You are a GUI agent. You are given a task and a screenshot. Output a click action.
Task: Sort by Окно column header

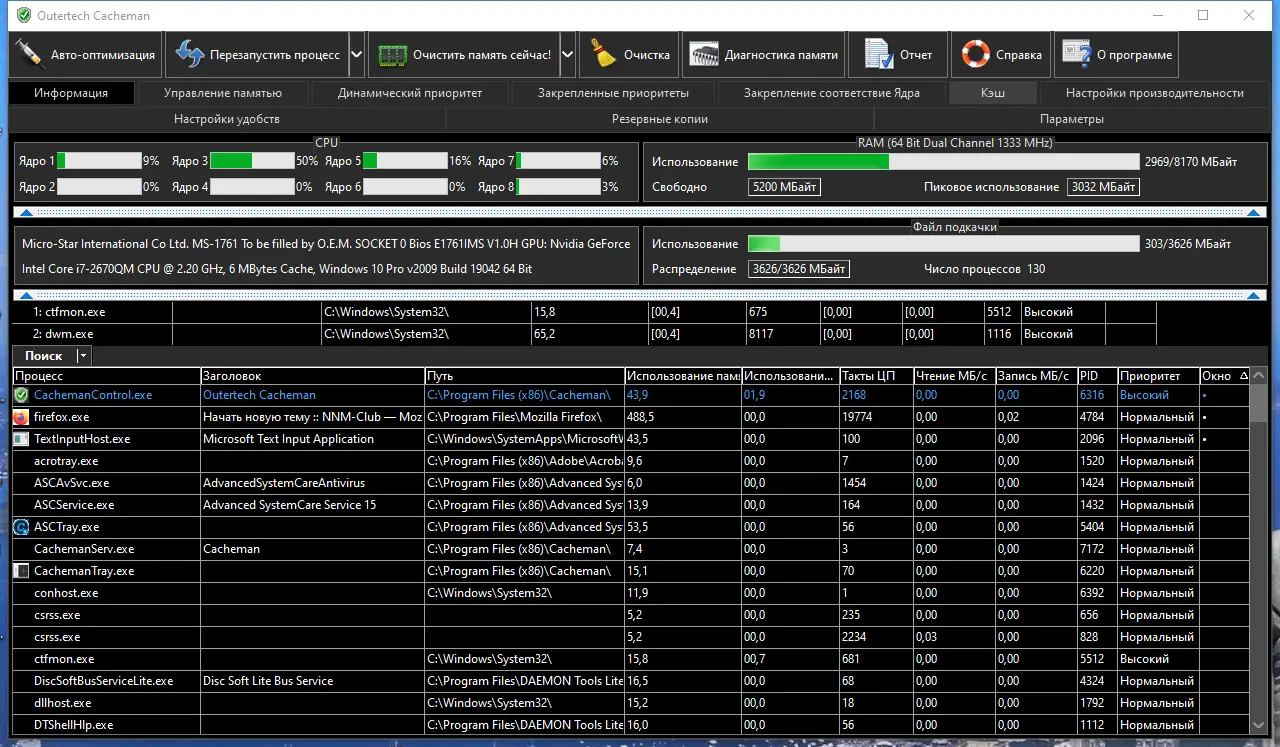point(1225,376)
